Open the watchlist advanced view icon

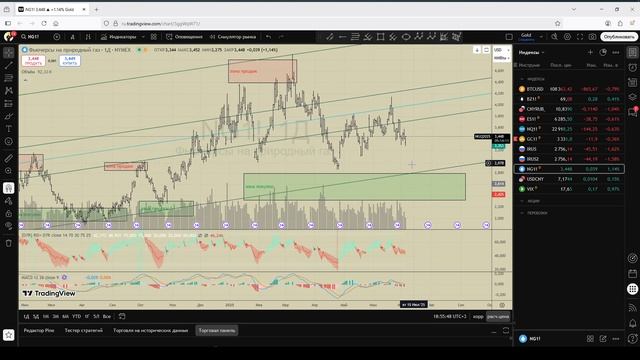click(603, 52)
